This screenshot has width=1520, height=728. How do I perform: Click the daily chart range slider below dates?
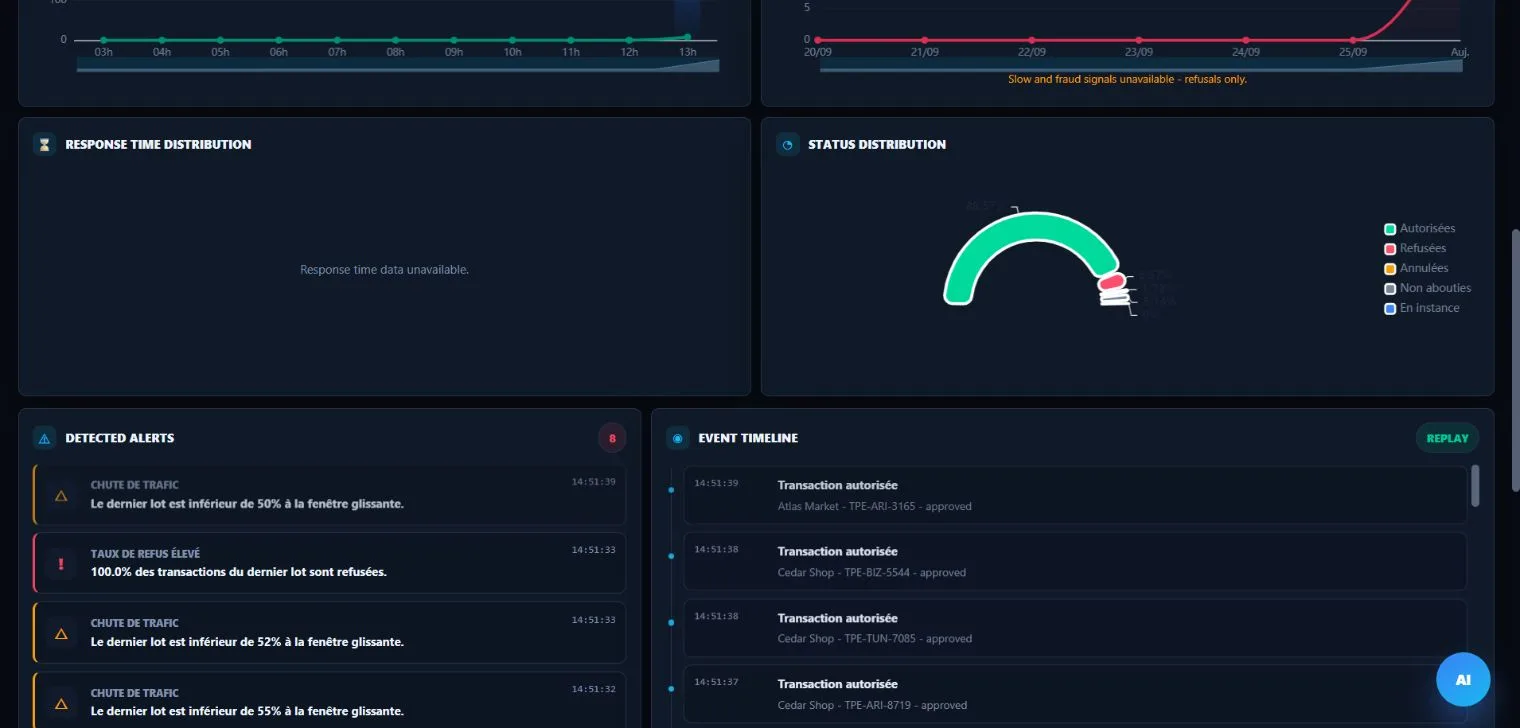(1141, 66)
